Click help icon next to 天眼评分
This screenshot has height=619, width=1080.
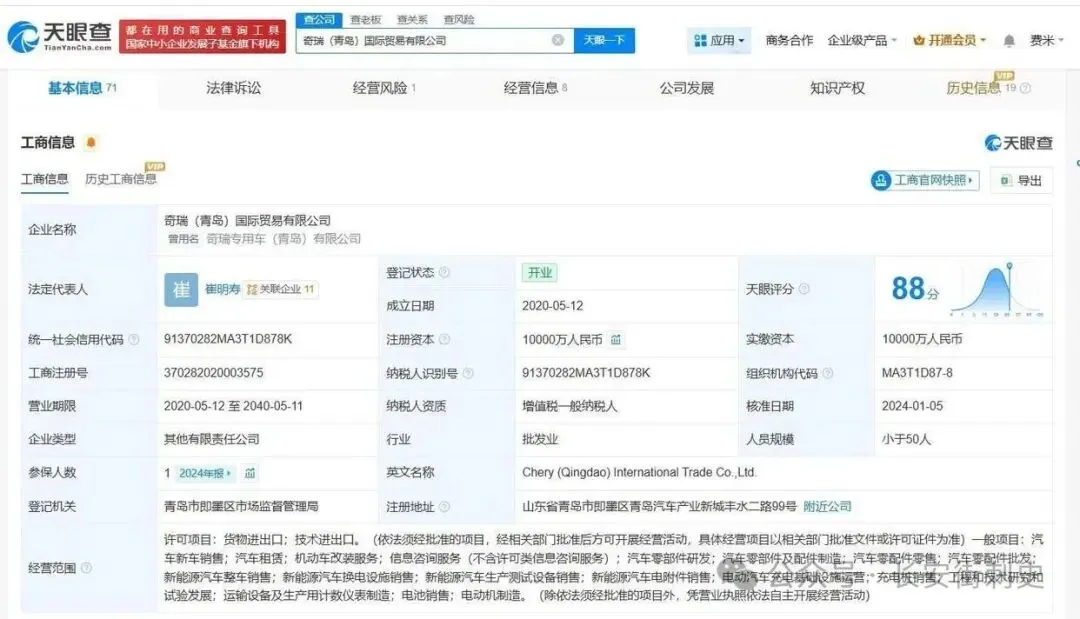click(x=804, y=289)
